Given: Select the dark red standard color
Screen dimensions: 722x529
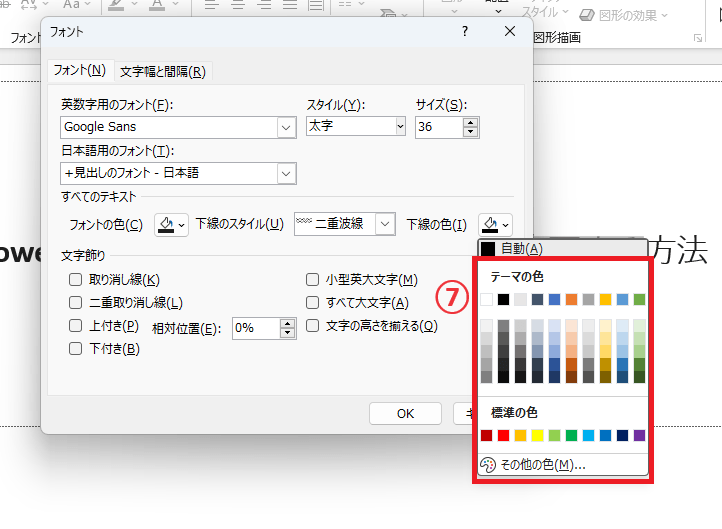Looking at the screenshot, I should coord(486,436).
